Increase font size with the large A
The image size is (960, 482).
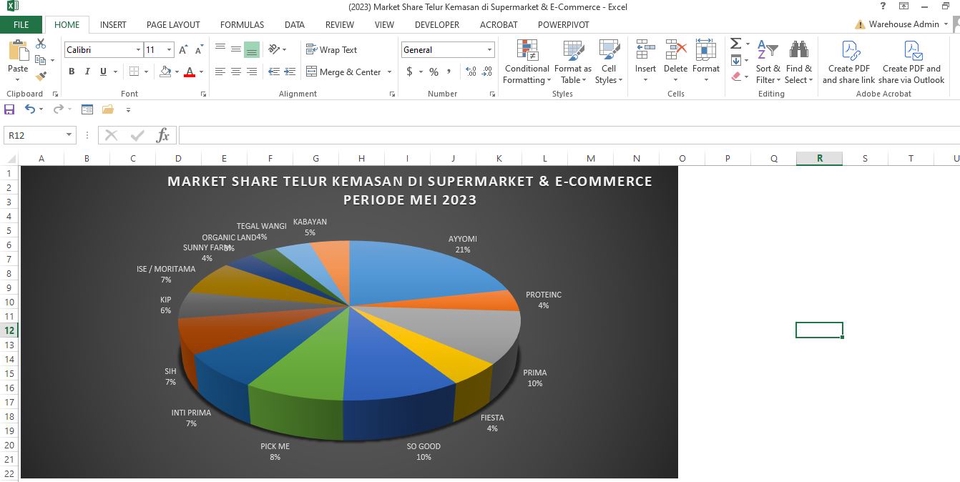[183, 50]
